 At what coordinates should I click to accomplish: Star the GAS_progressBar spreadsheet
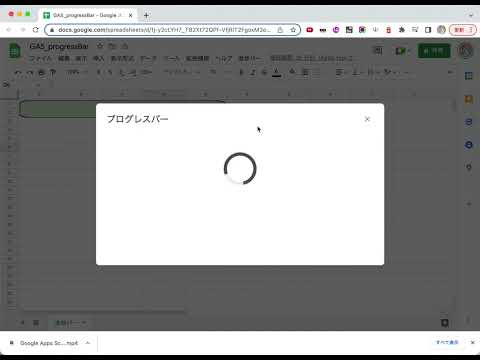(100, 46)
